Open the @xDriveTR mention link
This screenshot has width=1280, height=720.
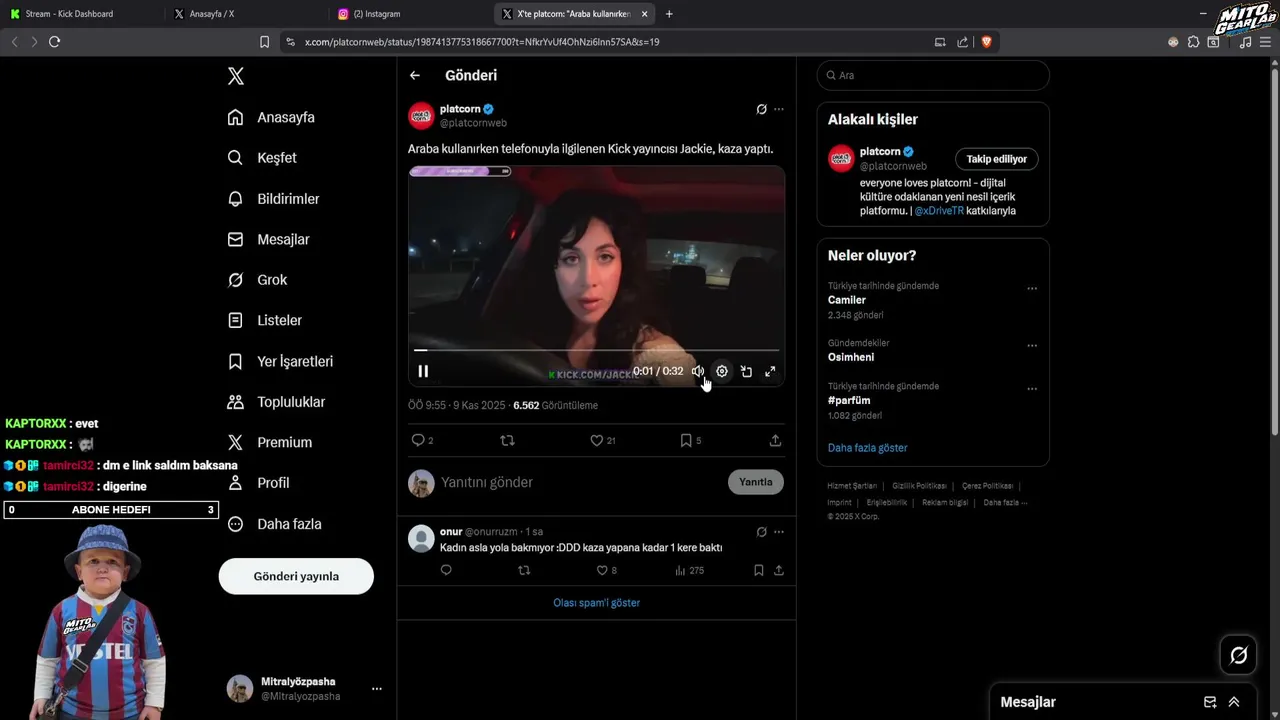coord(939,211)
